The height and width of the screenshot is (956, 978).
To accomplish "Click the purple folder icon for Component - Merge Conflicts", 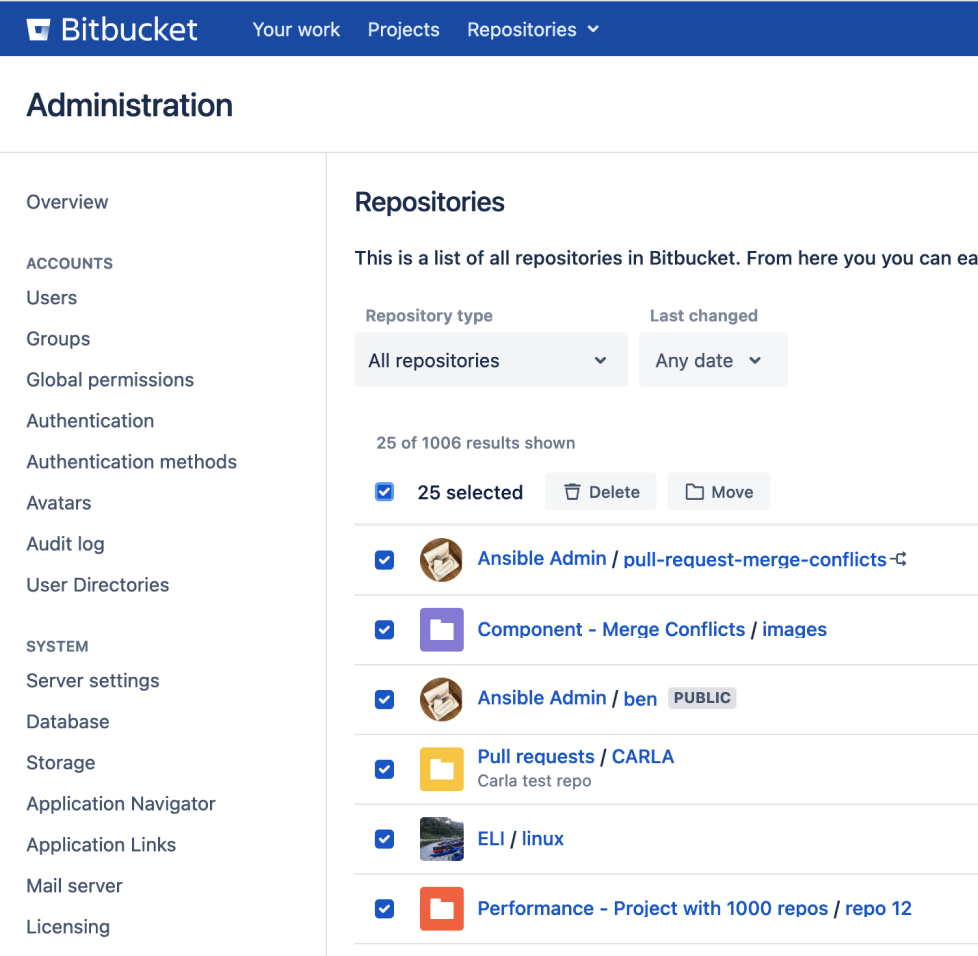I will tap(442, 630).
